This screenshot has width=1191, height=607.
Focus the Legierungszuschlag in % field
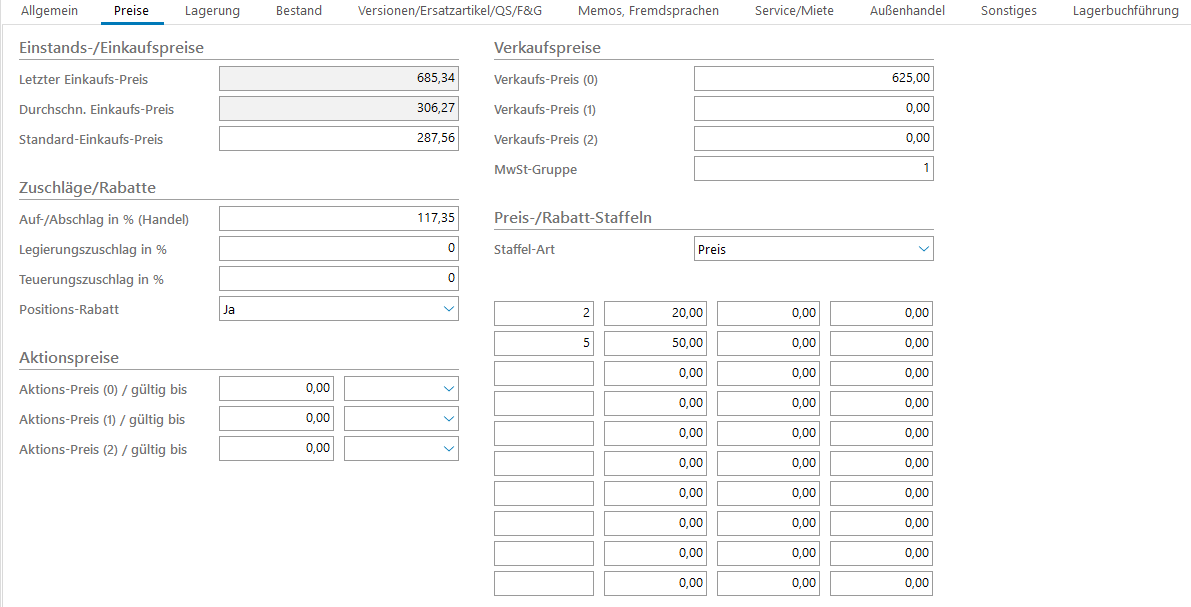(338, 249)
